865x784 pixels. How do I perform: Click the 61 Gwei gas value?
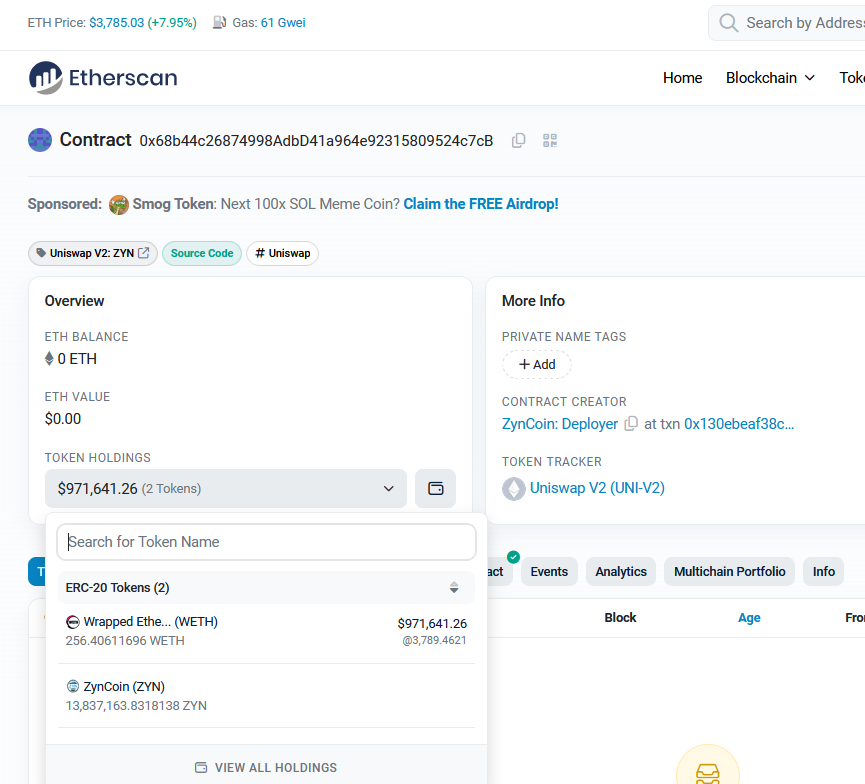(283, 23)
